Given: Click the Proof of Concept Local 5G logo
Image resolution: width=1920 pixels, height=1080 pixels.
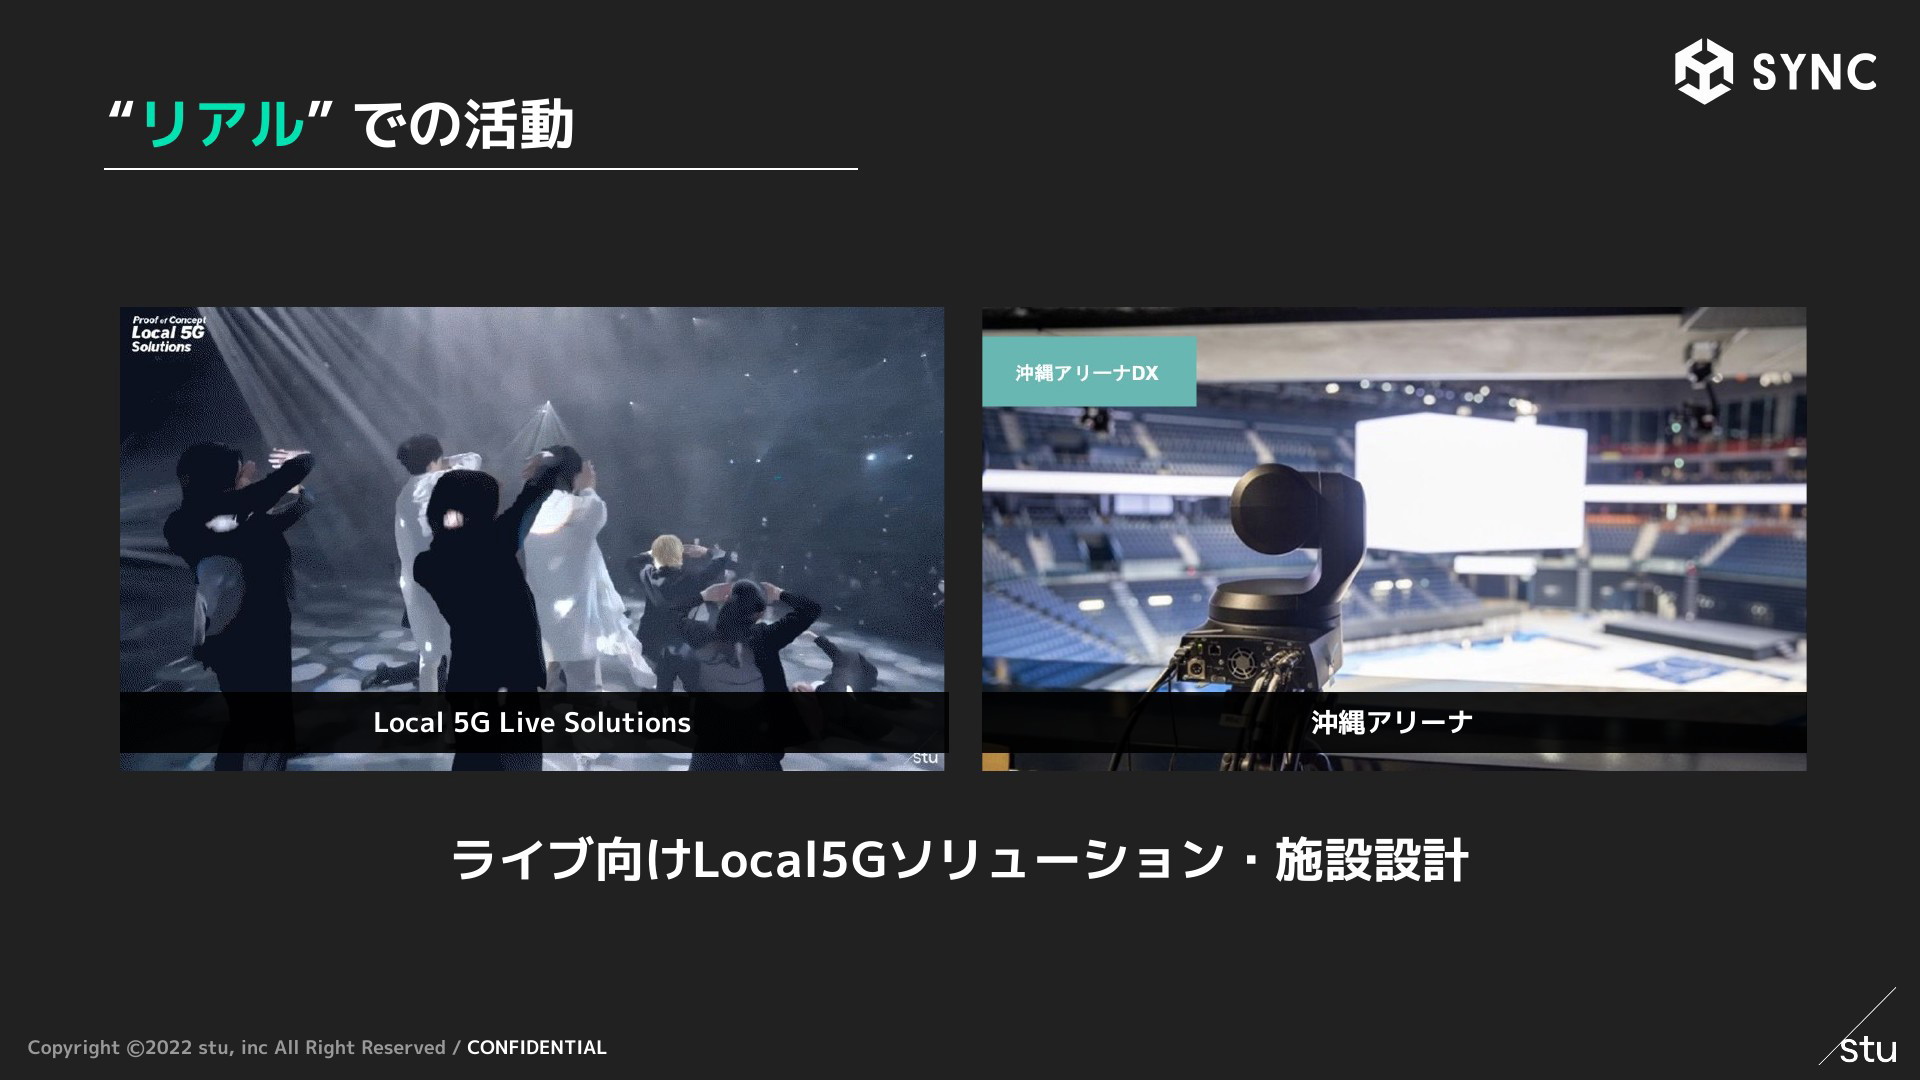Looking at the screenshot, I should click(168, 334).
